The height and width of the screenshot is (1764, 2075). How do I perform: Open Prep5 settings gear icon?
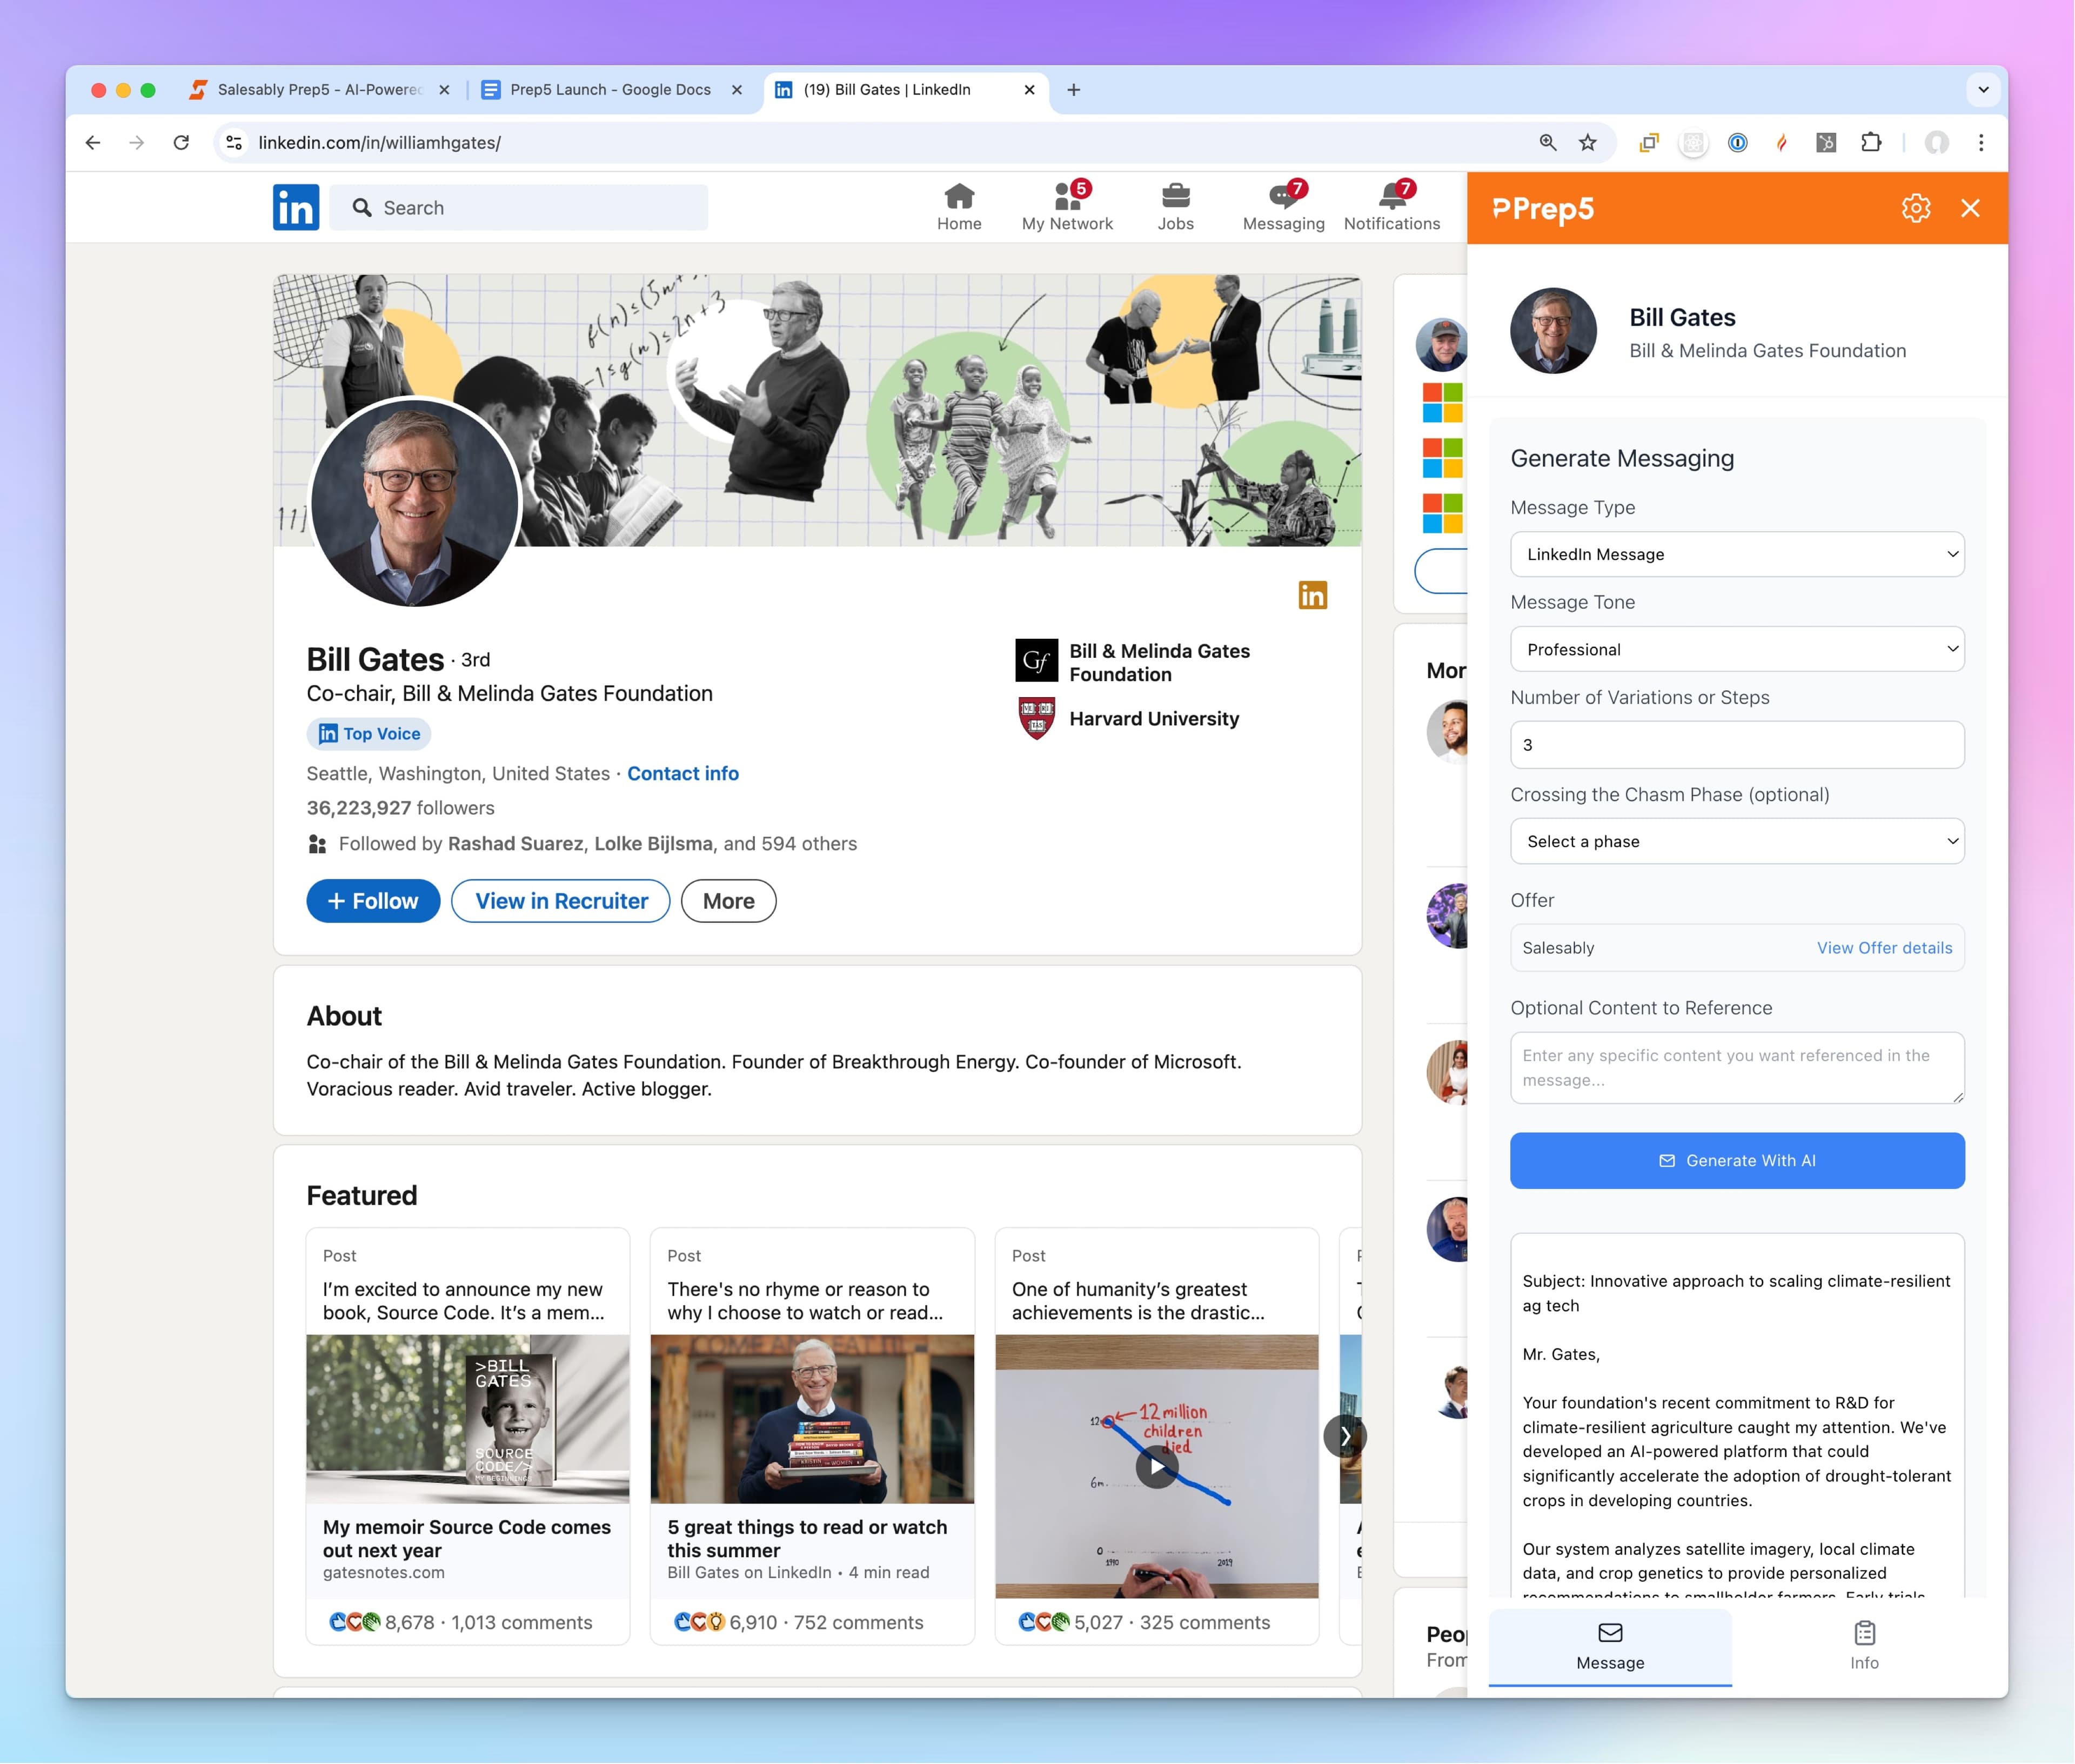(1915, 208)
